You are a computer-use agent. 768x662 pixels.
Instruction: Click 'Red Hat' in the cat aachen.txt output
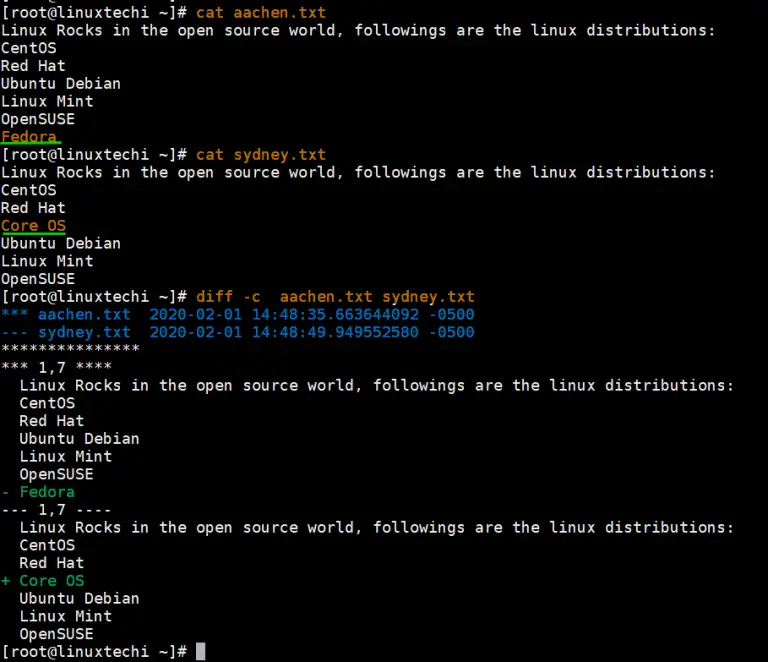pyautogui.click(x=33, y=66)
